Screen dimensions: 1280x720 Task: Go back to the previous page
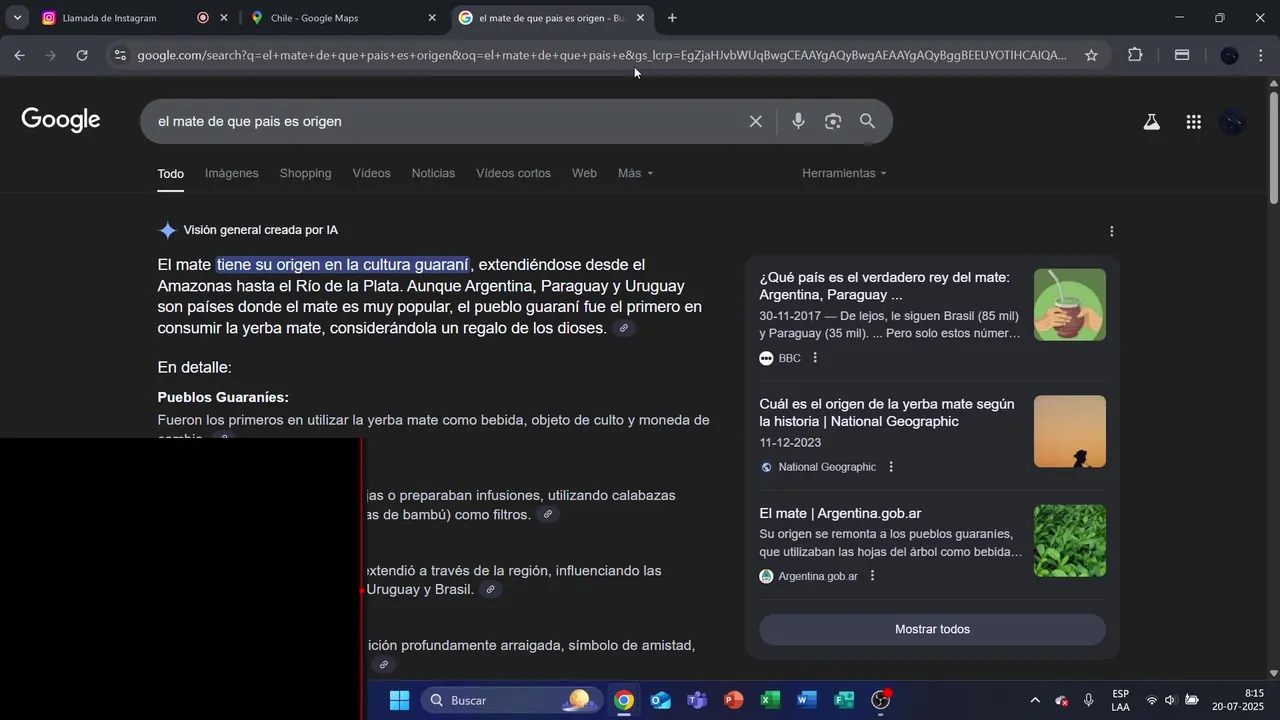point(19,55)
